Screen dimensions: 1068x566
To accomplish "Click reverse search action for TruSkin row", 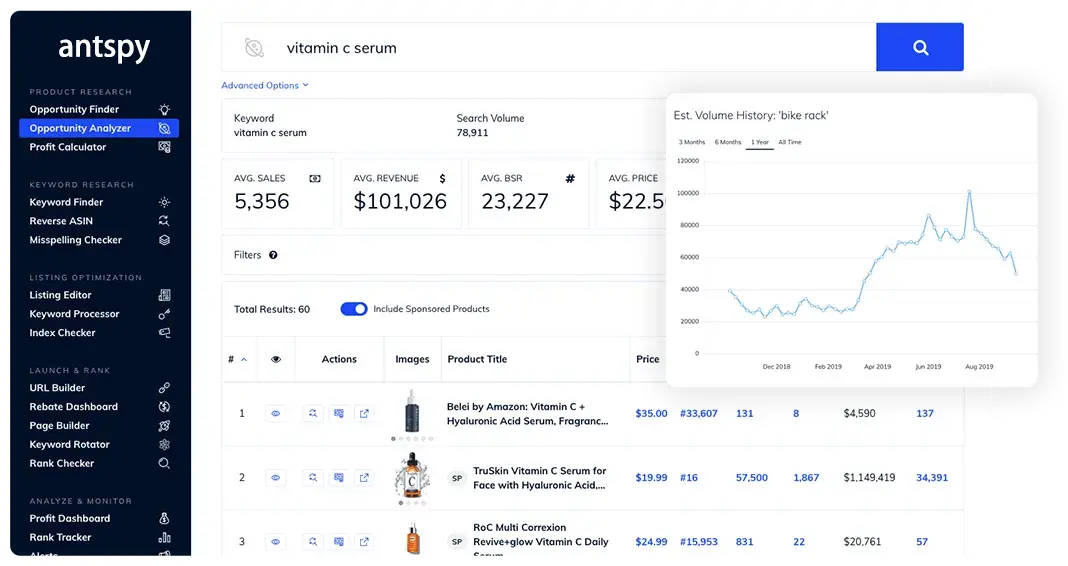I will 313,477.
